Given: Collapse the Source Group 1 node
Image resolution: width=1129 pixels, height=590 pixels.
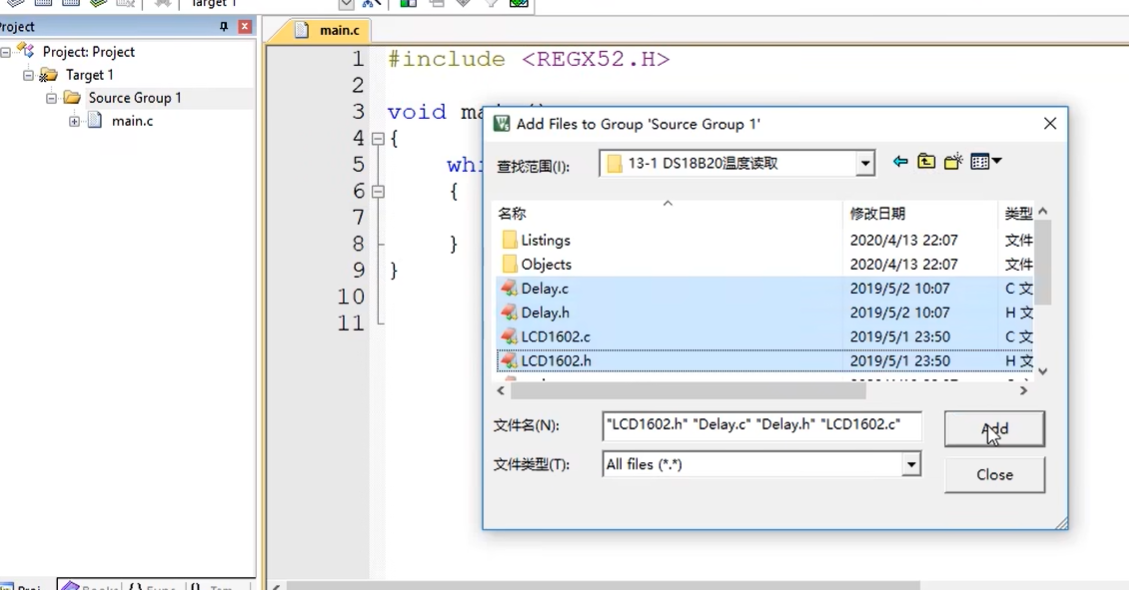Looking at the screenshot, I should pyautogui.click(x=51, y=98).
